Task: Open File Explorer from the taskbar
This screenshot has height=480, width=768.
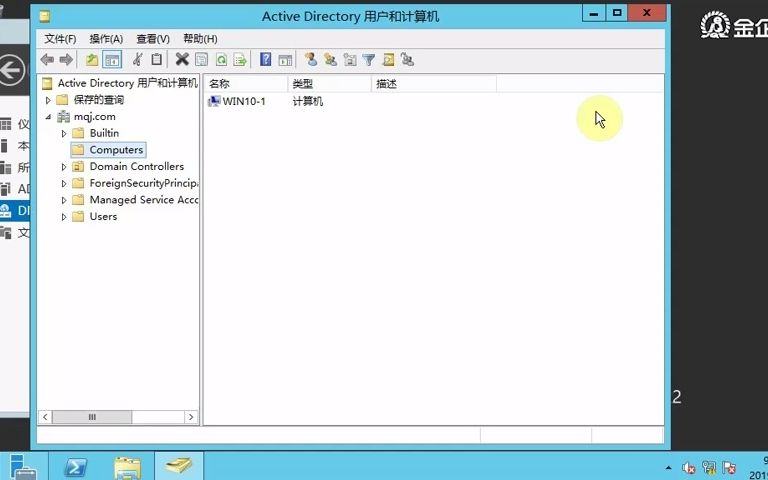Action: tap(127, 467)
